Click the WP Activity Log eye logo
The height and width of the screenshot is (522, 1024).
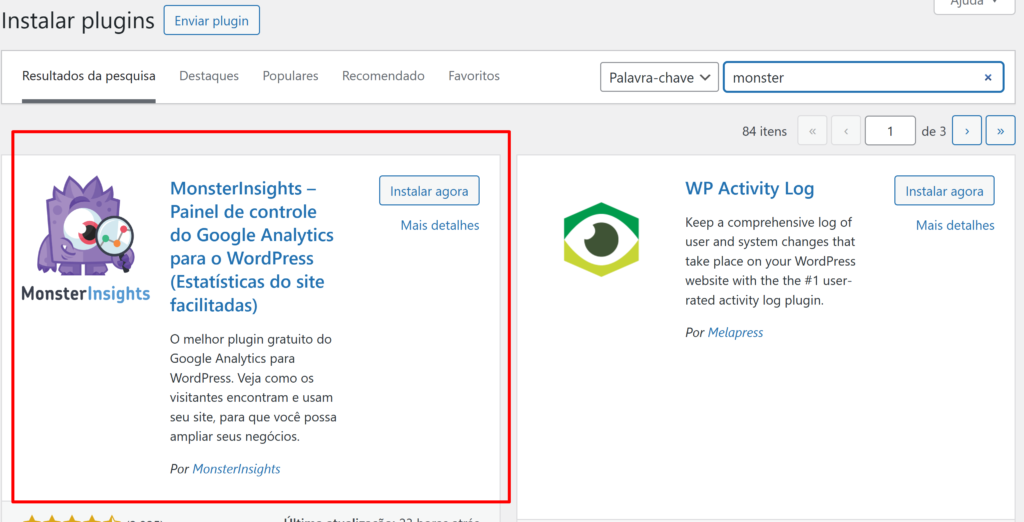pyautogui.click(x=601, y=239)
